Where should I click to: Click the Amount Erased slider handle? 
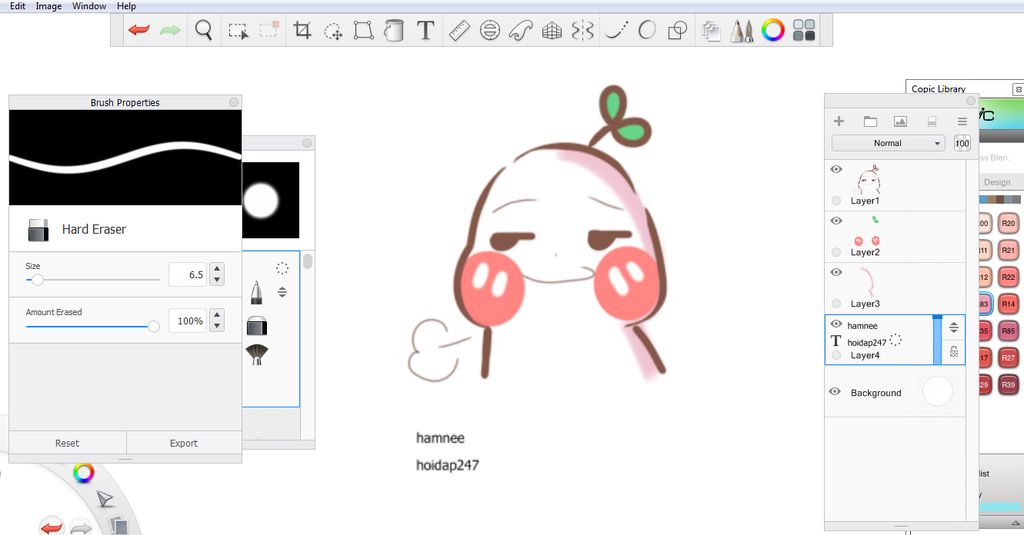click(153, 326)
